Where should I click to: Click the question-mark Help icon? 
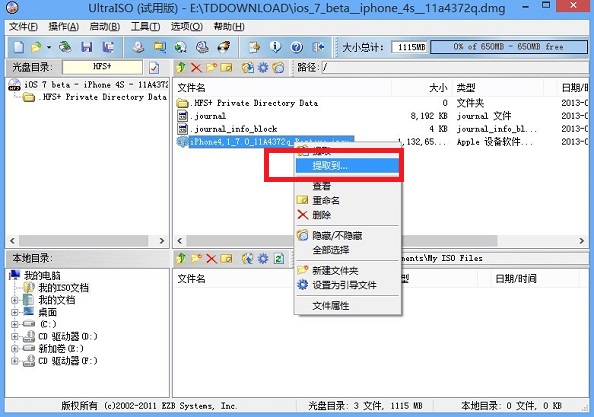pyautogui.click(x=297, y=47)
